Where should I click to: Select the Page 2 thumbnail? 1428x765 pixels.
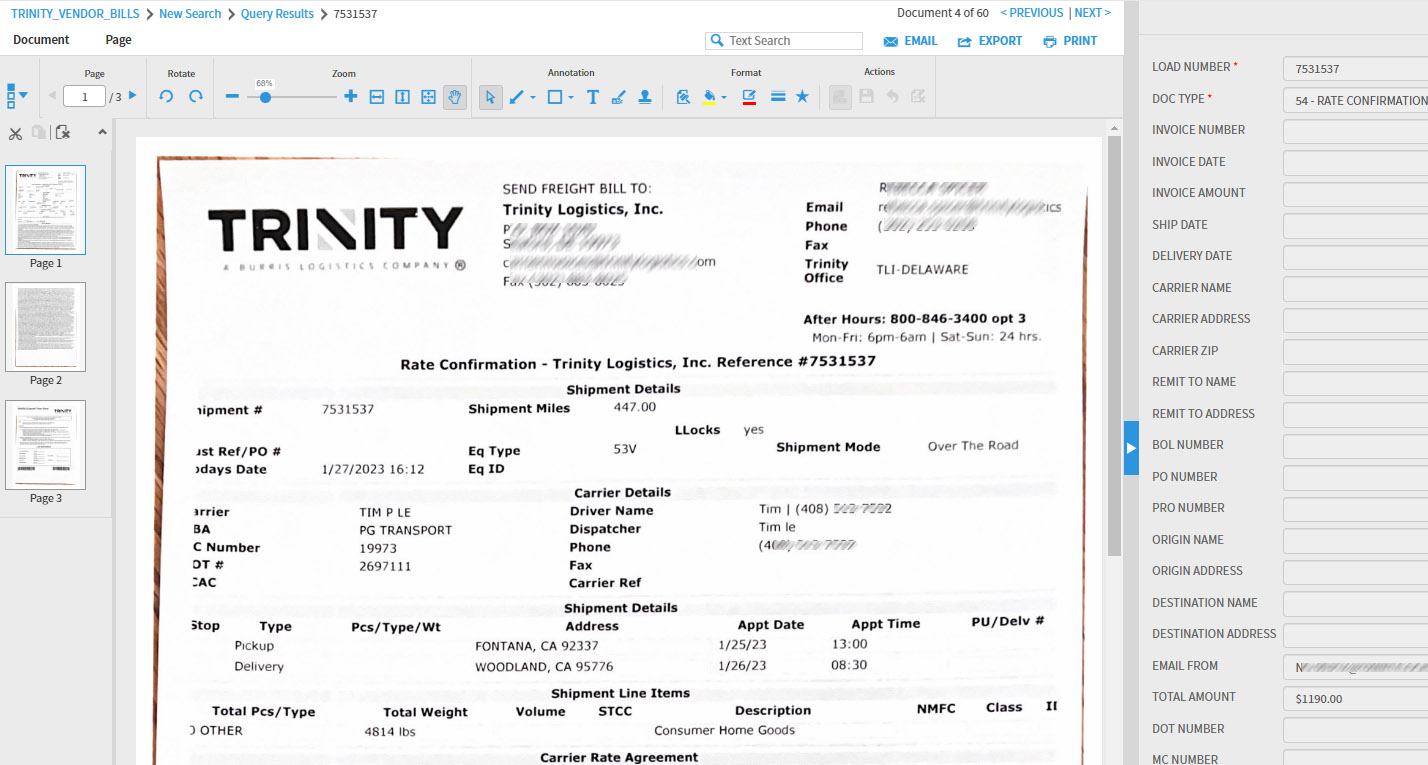(45, 327)
